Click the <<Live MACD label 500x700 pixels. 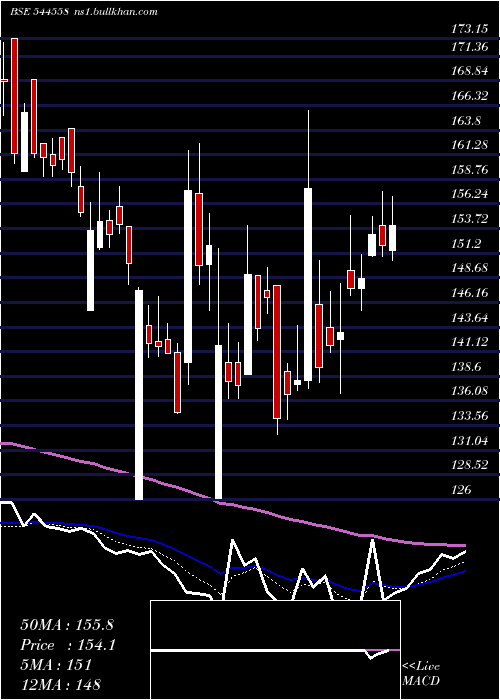(x=421, y=674)
